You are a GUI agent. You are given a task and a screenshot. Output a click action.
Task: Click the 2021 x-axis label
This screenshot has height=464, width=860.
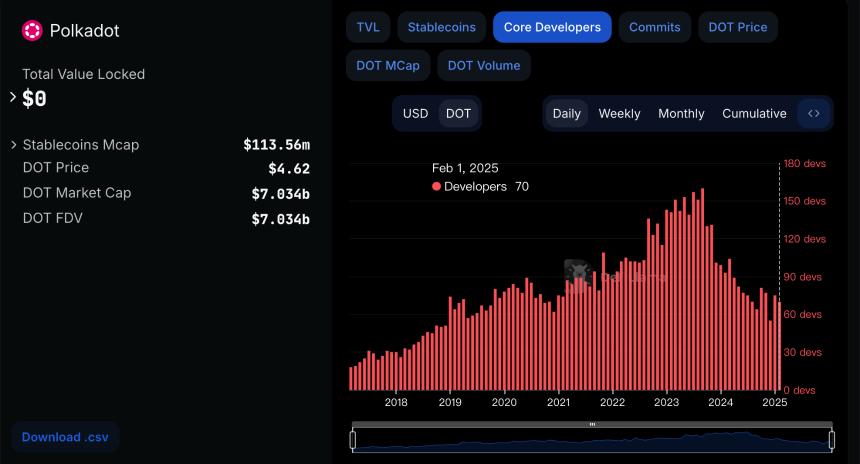pyautogui.click(x=558, y=402)
